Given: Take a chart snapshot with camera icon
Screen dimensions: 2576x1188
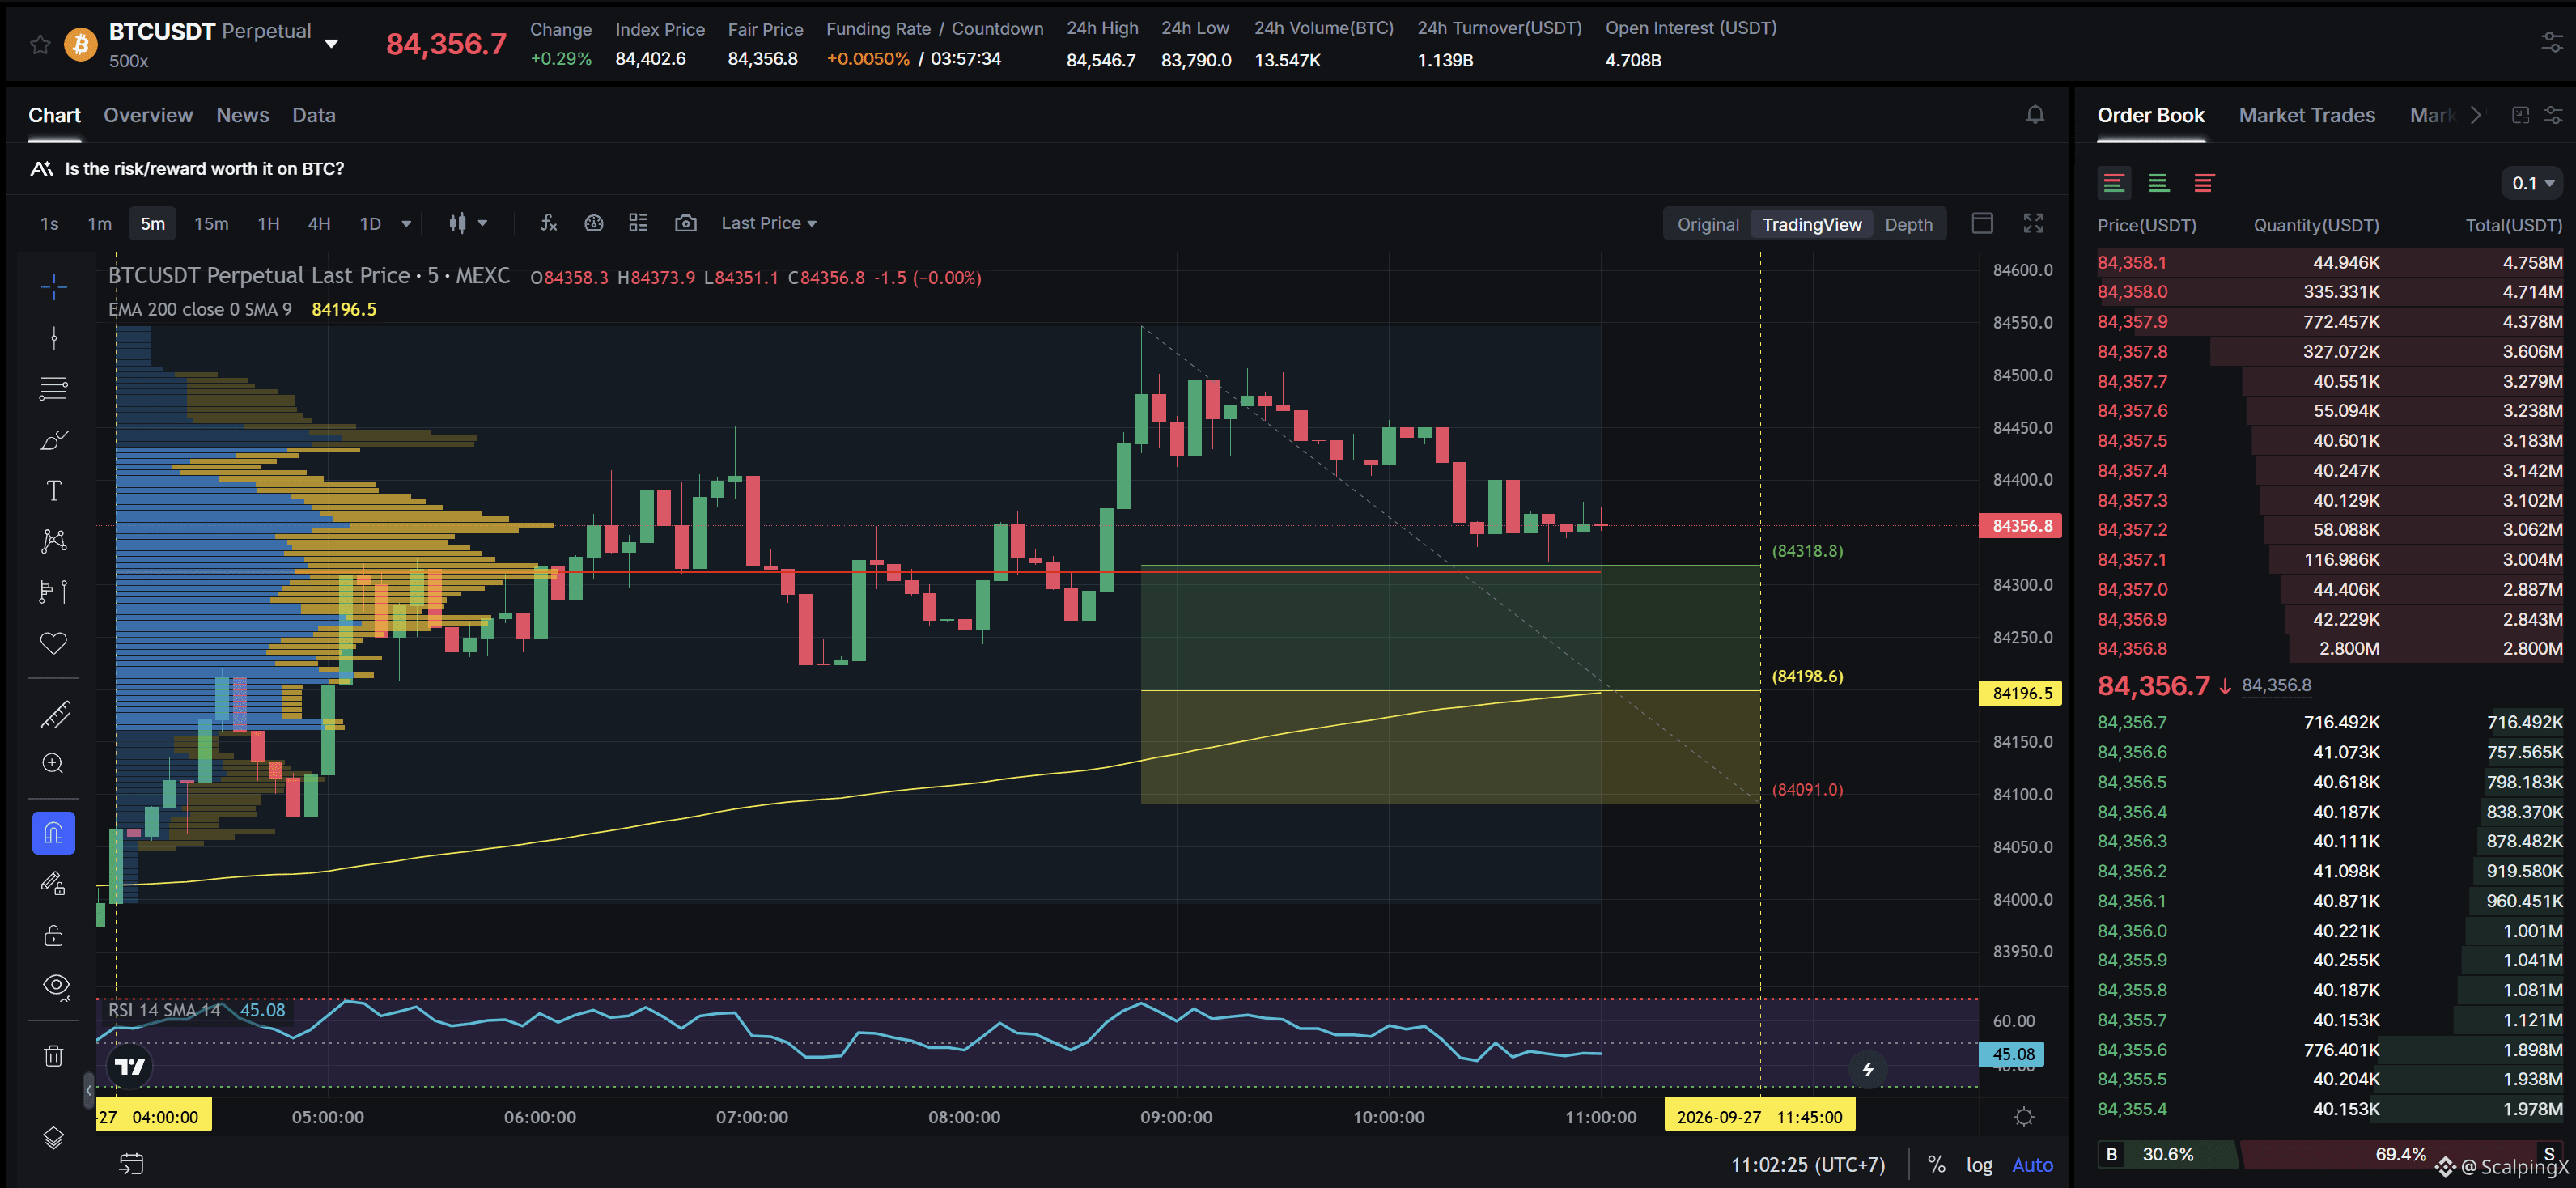Looking at the screenshot, I should (685, 223).
